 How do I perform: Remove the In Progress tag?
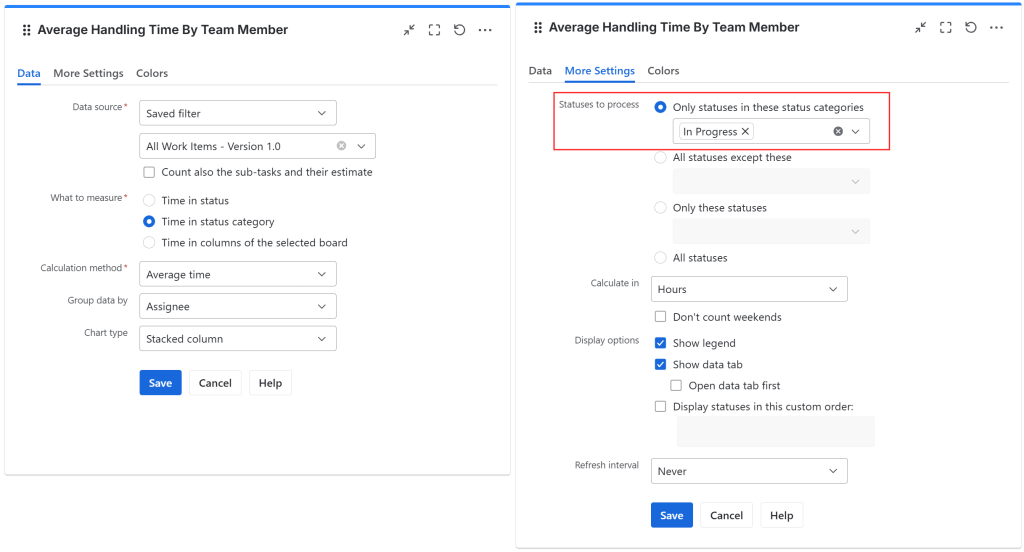(x=745, y=132)
